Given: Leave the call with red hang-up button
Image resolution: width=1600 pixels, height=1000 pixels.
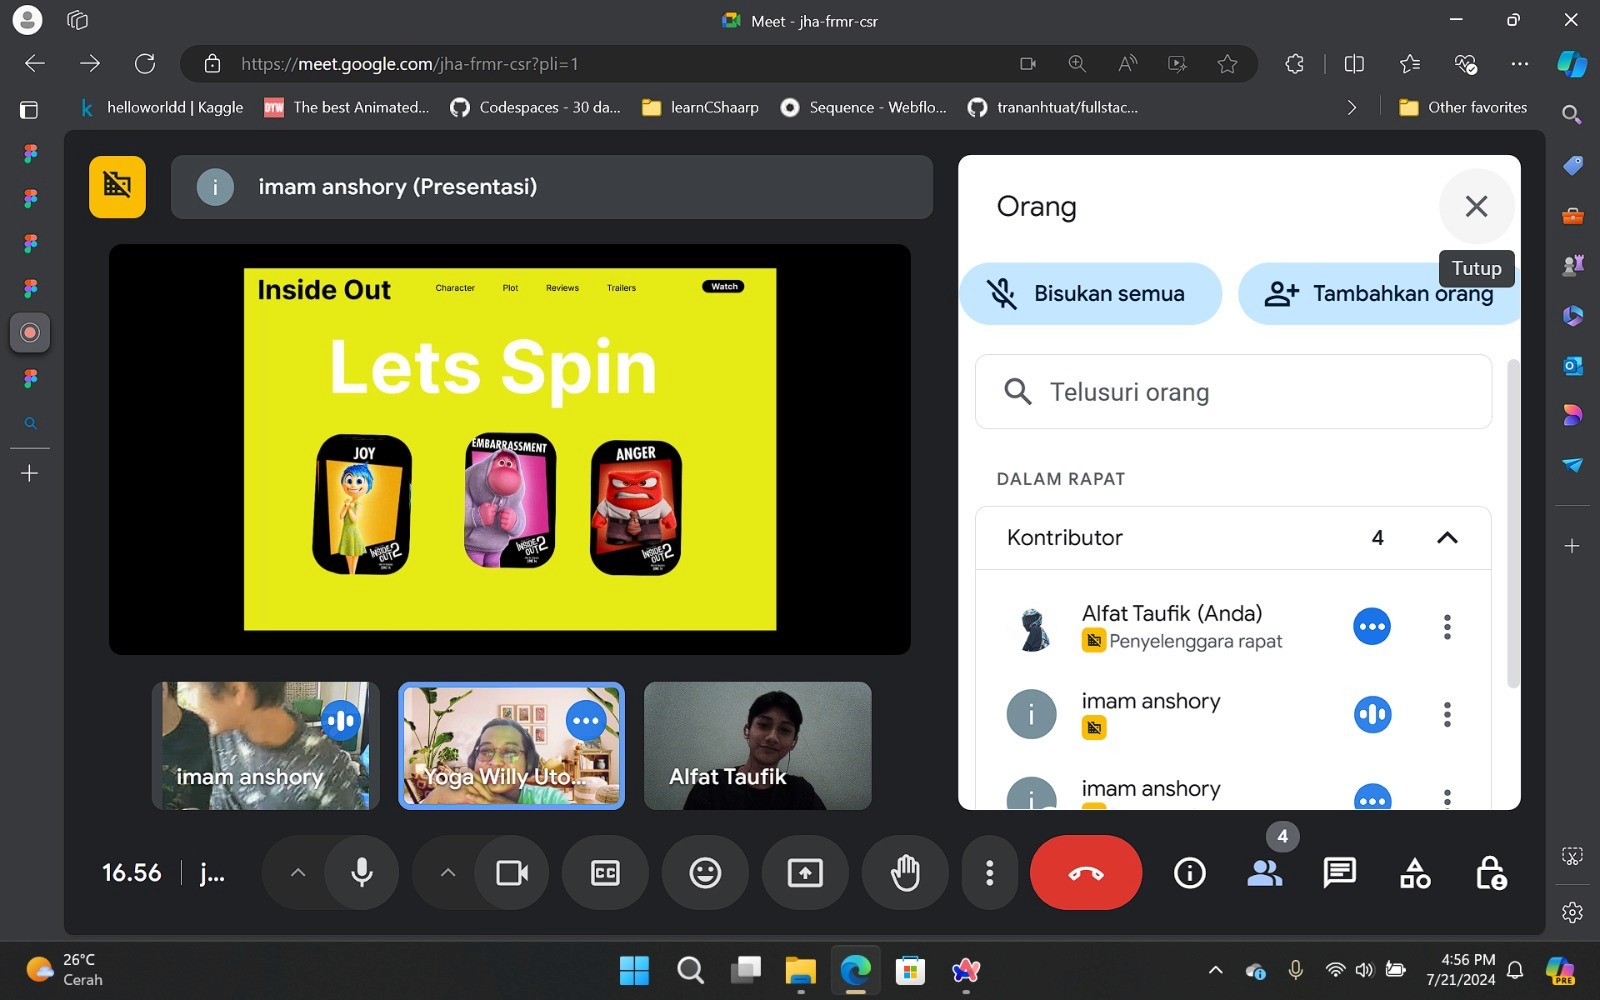Looking at the screenshot, I should (1086, 873).
